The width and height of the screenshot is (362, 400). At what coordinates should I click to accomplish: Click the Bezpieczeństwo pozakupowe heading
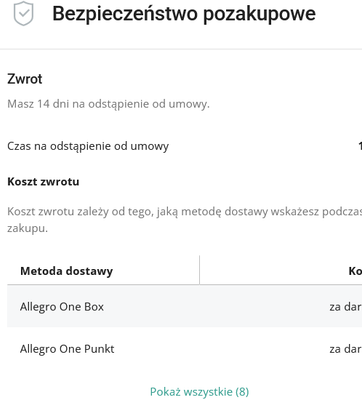(184, 14)
